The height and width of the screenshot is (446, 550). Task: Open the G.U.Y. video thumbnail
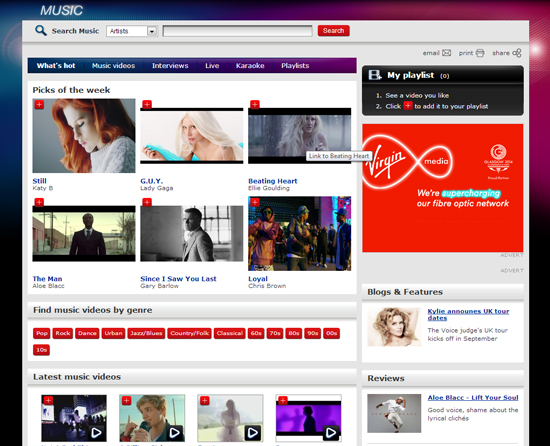click(x=192, y=136)
